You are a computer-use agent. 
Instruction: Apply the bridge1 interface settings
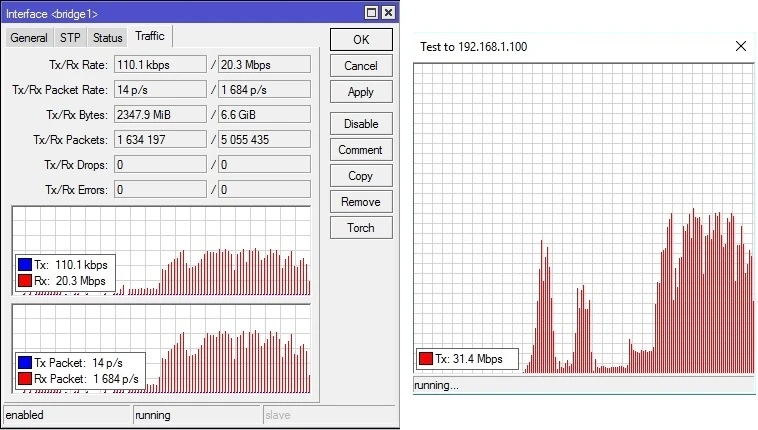(x=360, y=92)
